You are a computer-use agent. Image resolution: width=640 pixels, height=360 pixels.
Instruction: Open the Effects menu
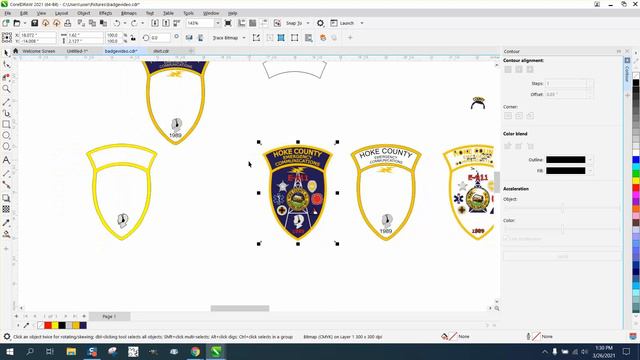(x=105, y=13)
